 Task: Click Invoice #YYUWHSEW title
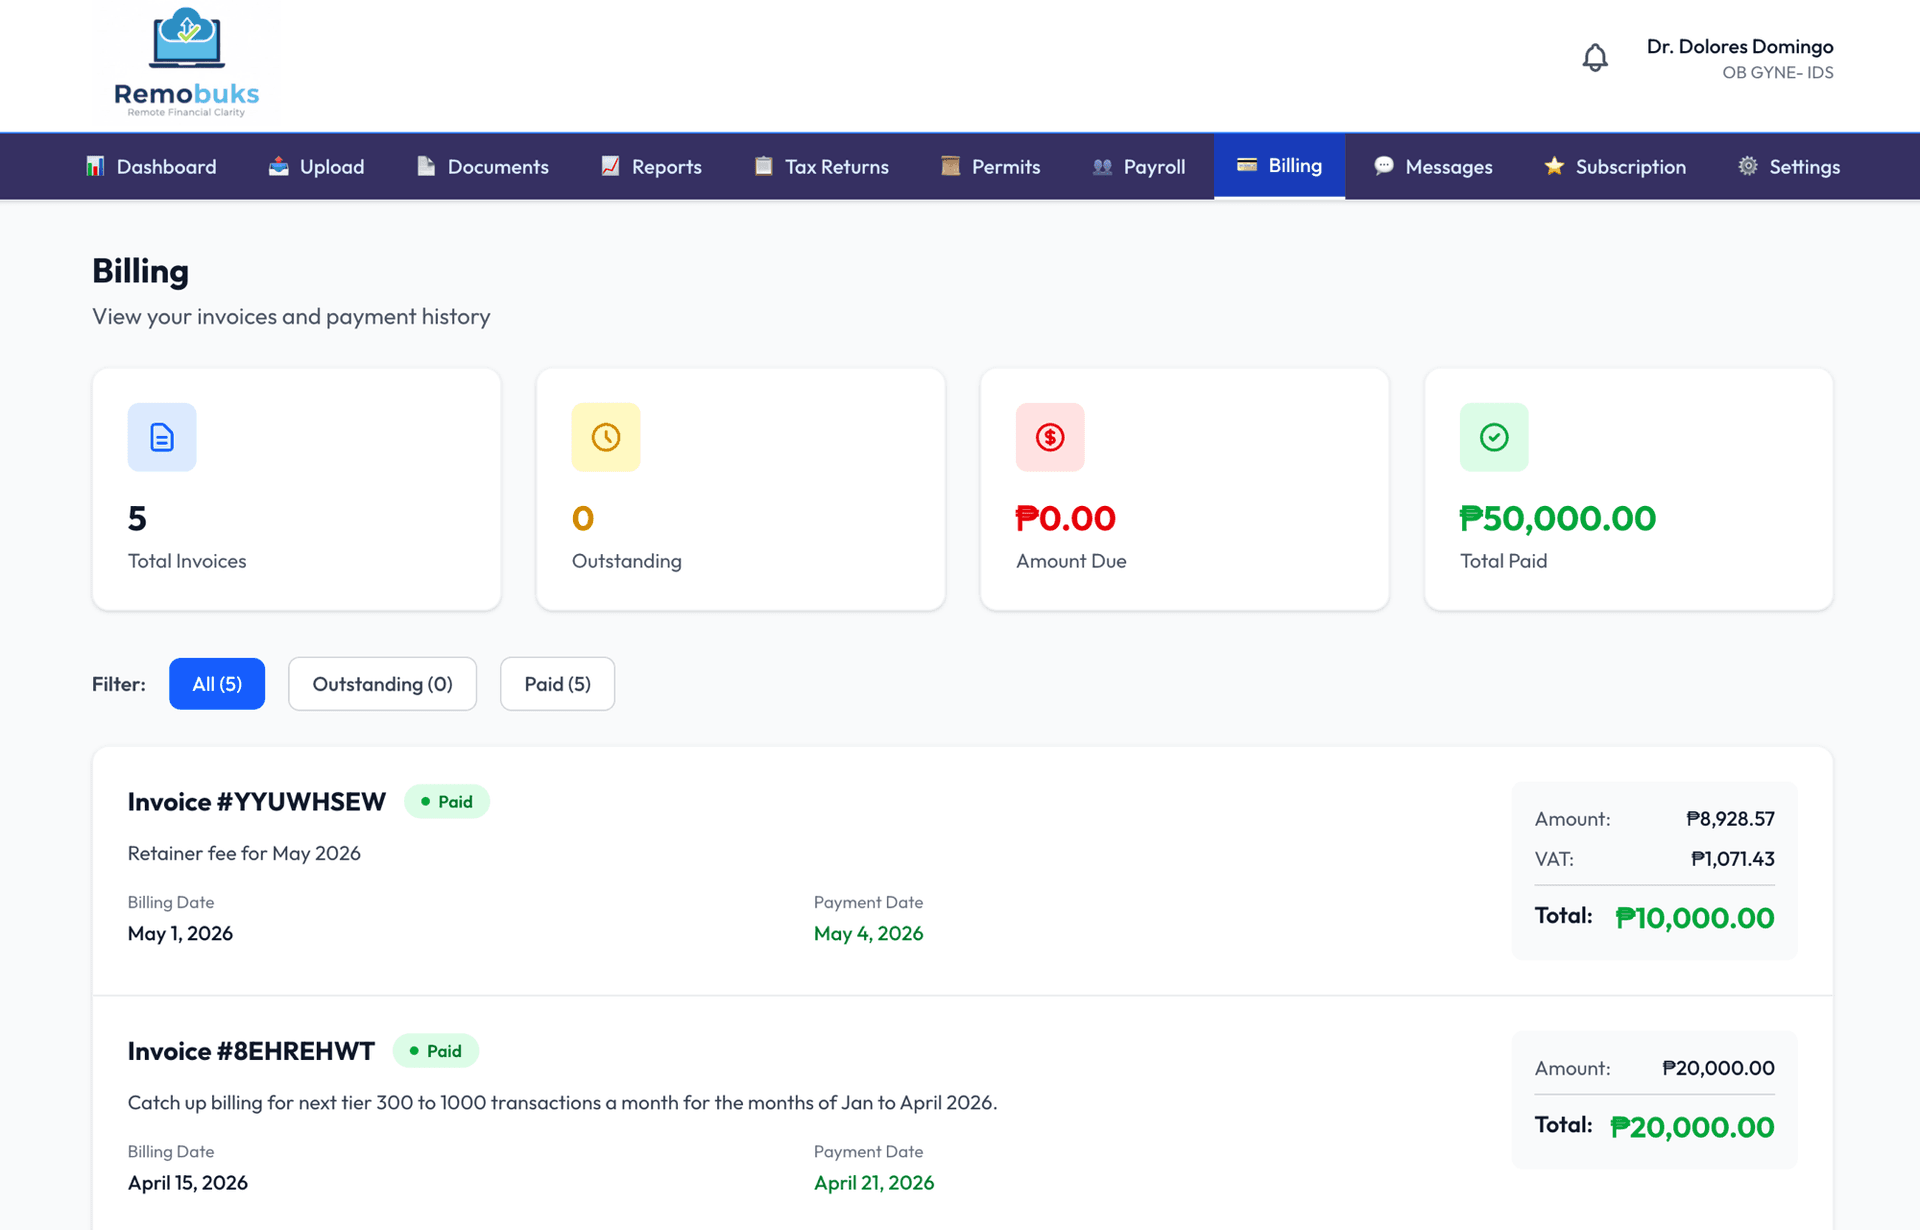[x=256, y=802]
